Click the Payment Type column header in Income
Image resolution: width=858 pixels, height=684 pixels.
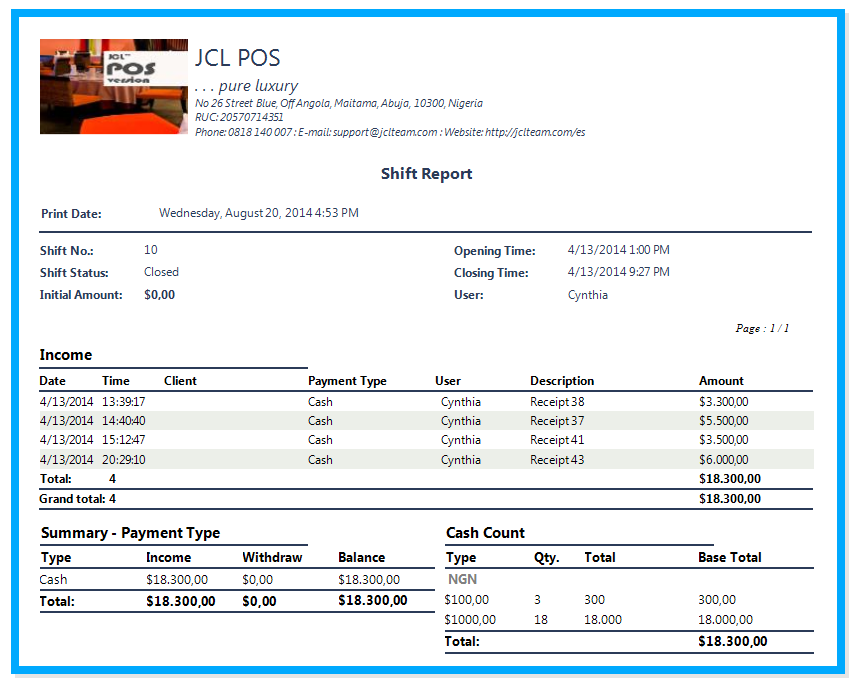click(x=347, y=381)
